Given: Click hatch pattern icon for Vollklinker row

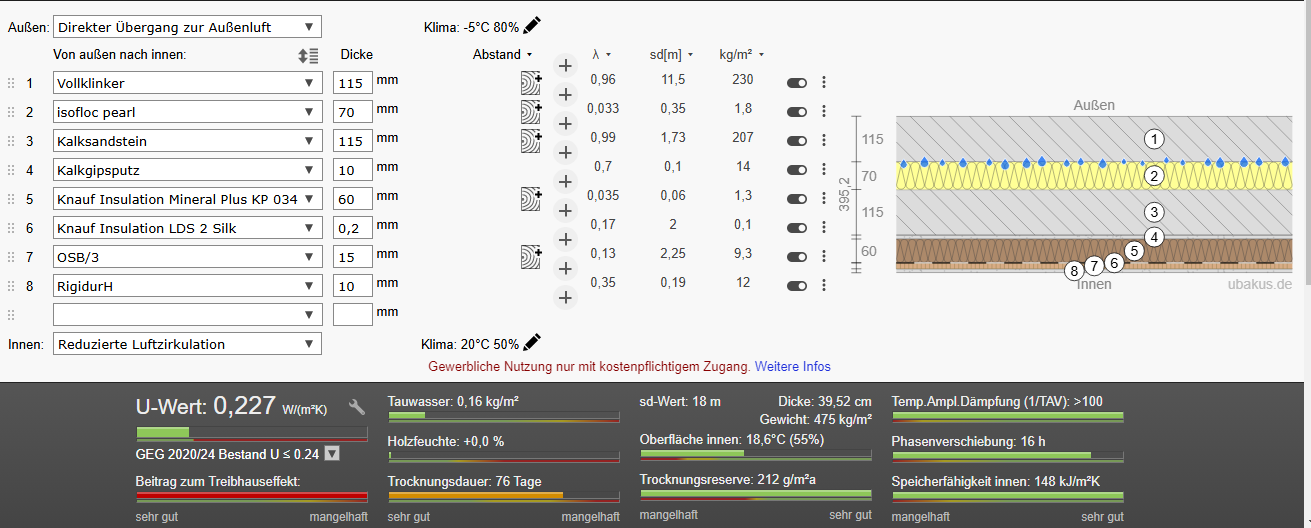Looking at the screenshot, I should pos(530,83).
